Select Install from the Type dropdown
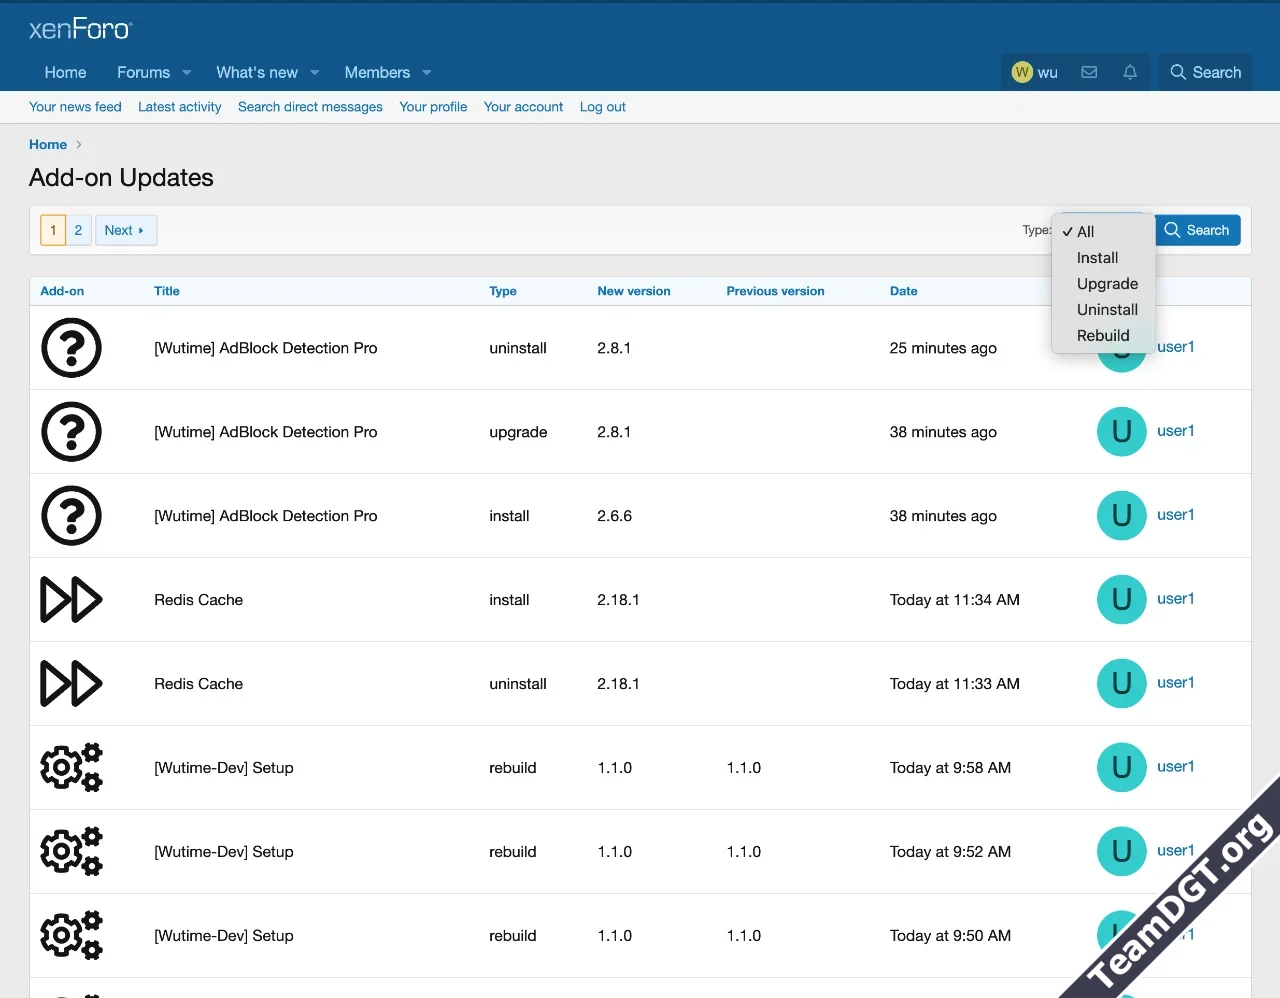 pyautogui.click(x=1097, y=258)
